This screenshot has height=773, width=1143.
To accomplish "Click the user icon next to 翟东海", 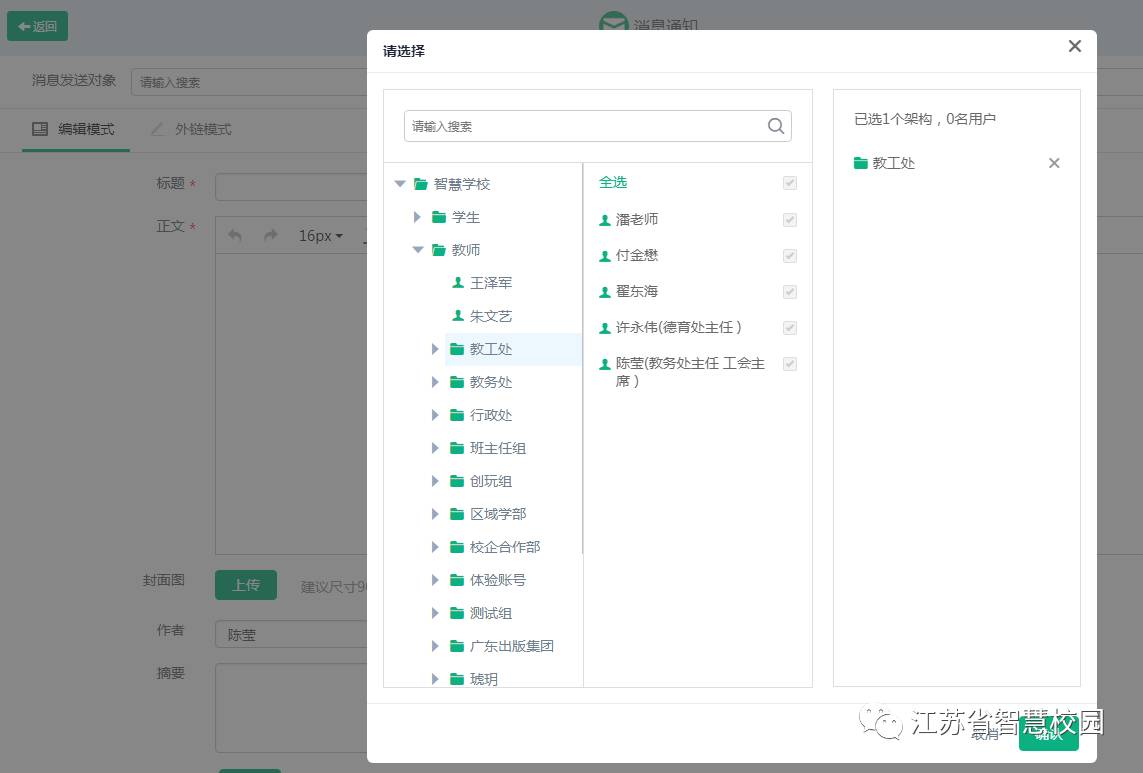I will [604, 292].
